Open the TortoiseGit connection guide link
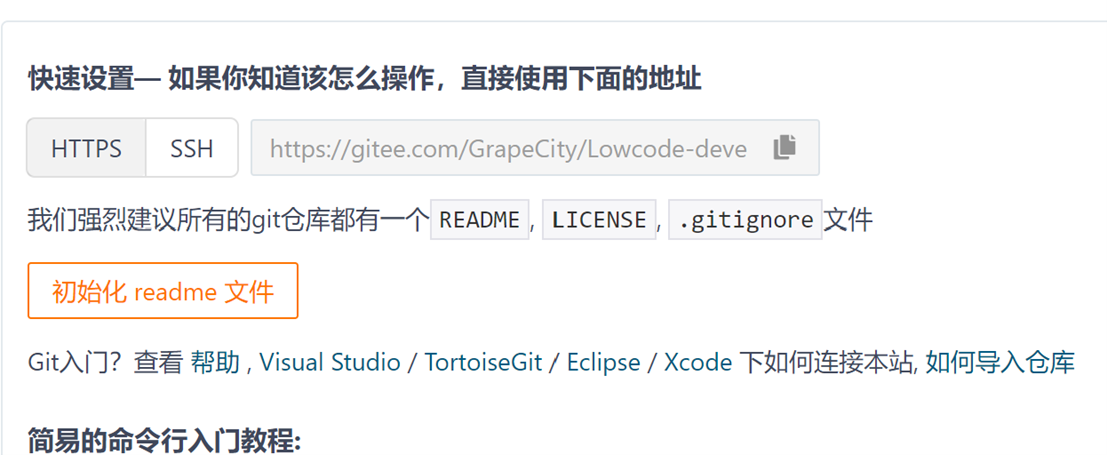 [x=483, y=362]
